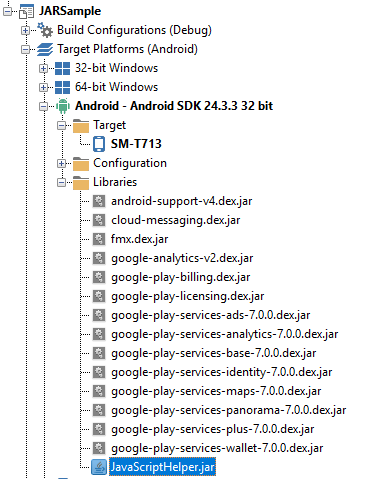Collapse the Libraries folder
Screen dimensions: 367x479
[x=61, y=182]
